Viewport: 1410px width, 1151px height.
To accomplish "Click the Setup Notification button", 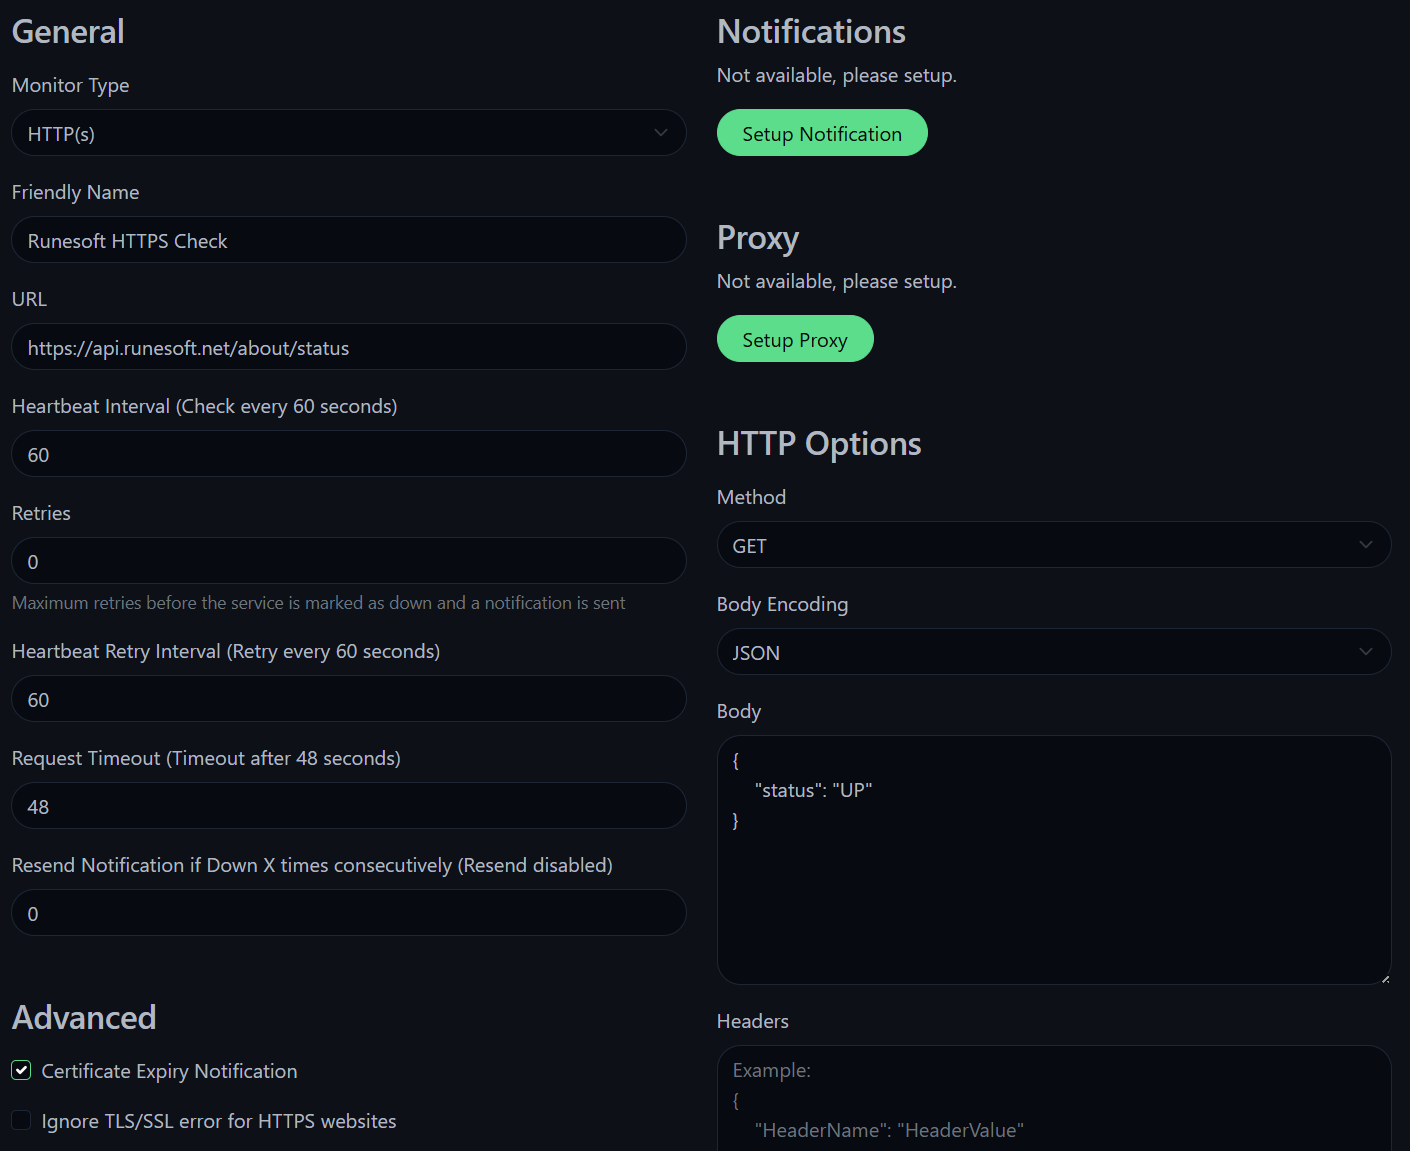I will pyautogui.click(x=821, y=132).
